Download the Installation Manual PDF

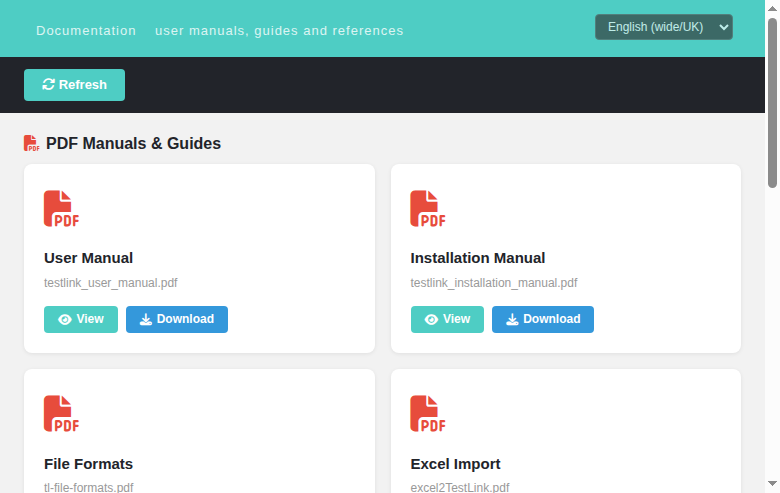click(x=543, y=319)
